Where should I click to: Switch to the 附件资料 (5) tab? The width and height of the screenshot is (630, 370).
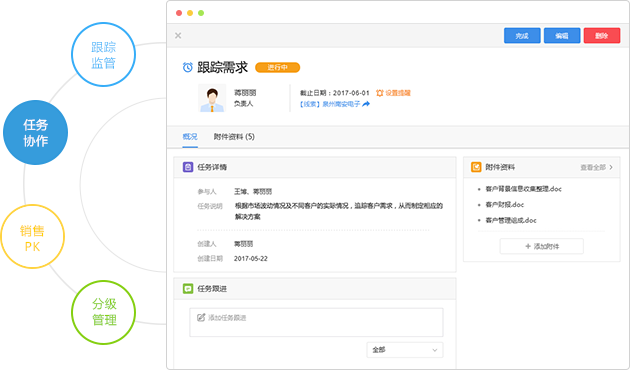pyautogui.click(x=234, y=137)
